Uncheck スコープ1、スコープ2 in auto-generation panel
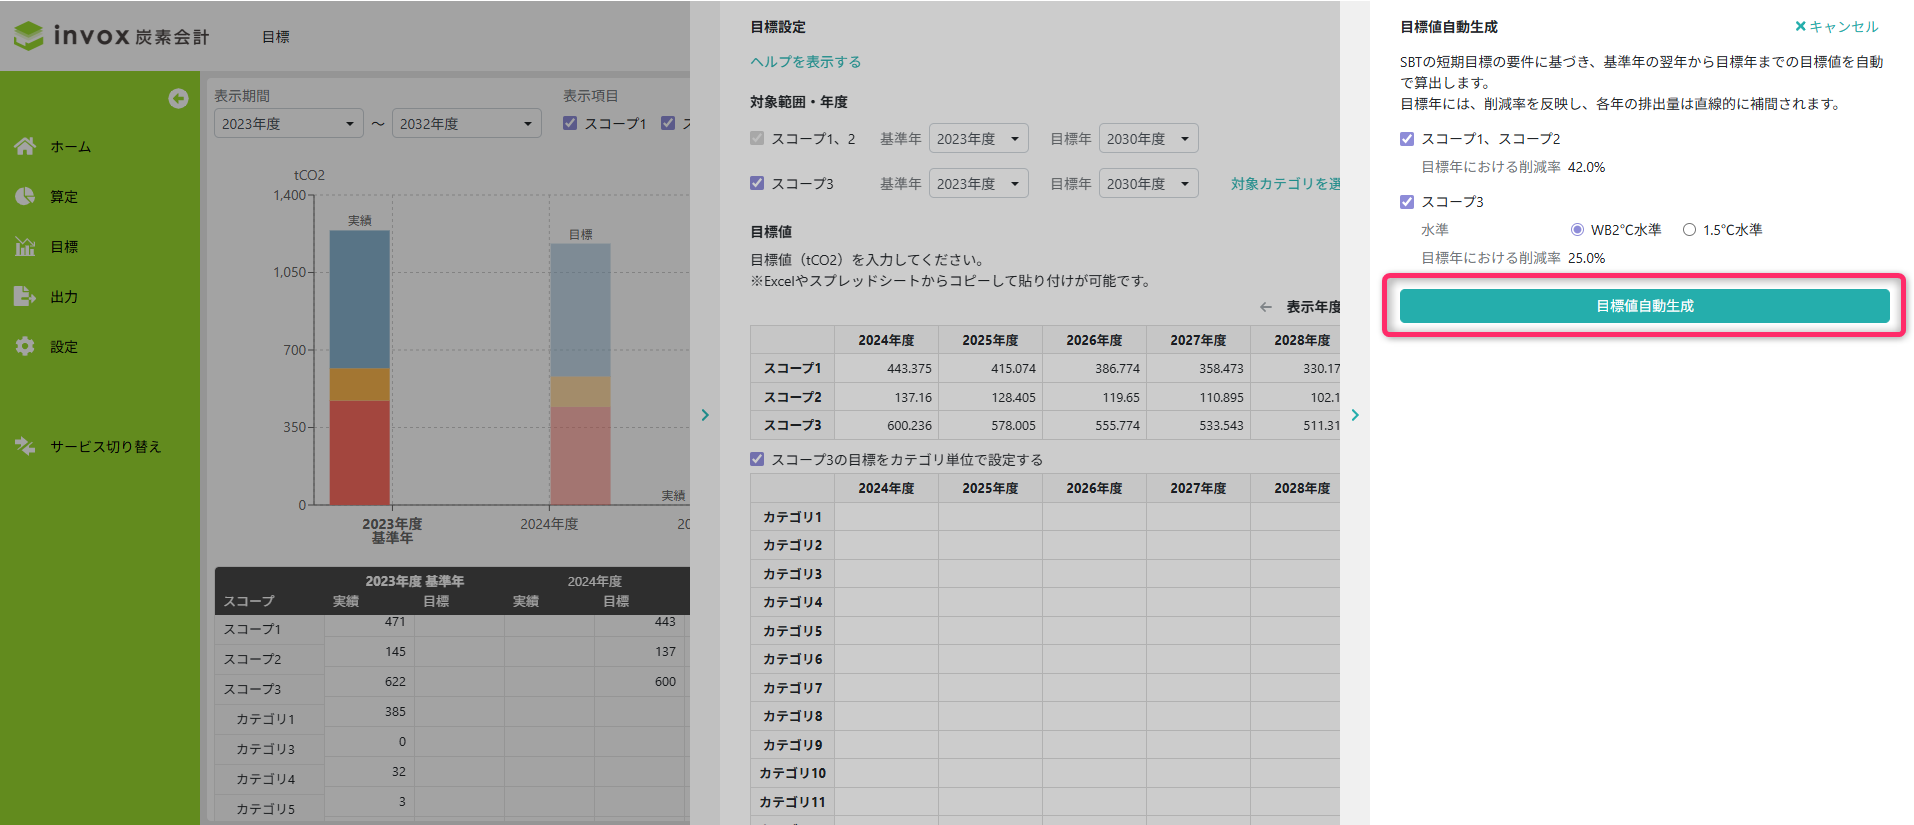This screenshot has height=825, width=1914. [x=1407, y=139]
